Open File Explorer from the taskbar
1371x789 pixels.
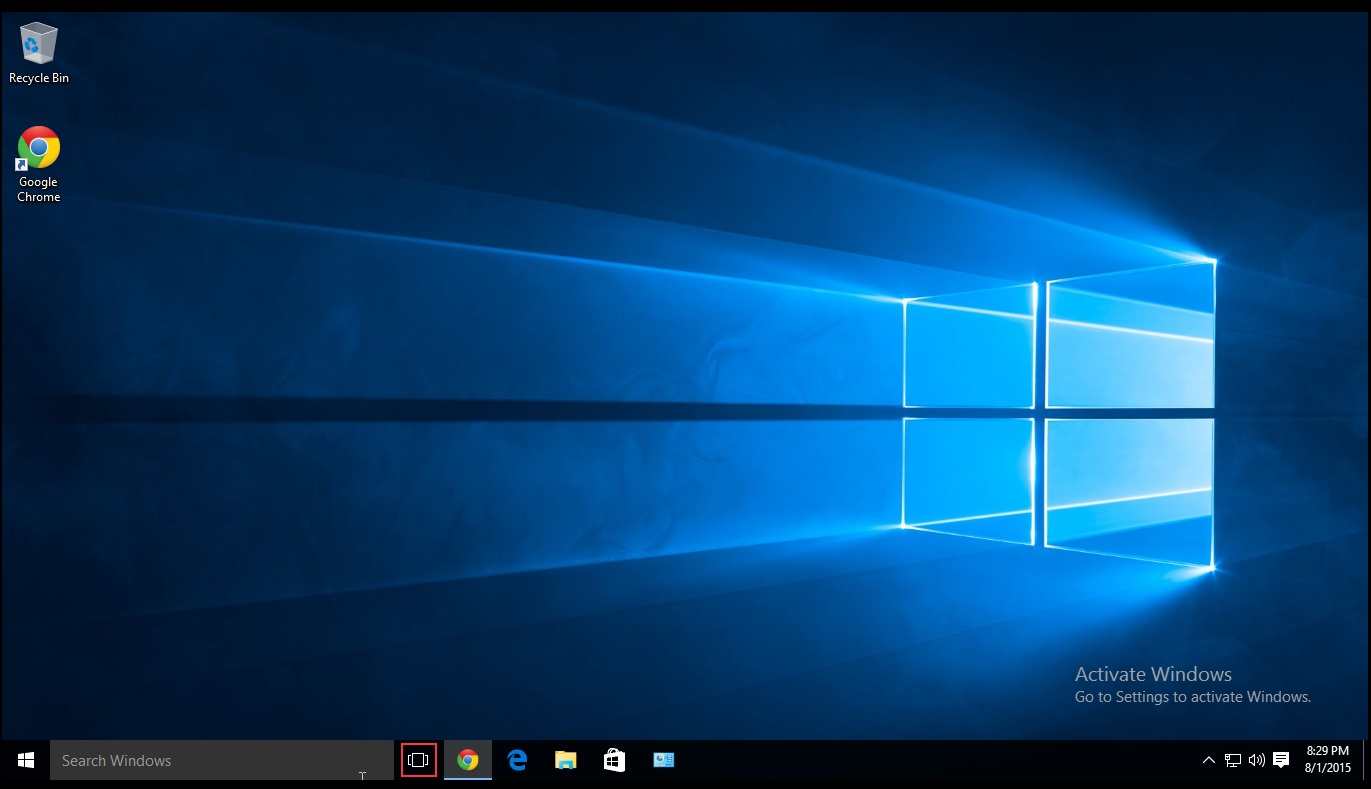(565, 760)
